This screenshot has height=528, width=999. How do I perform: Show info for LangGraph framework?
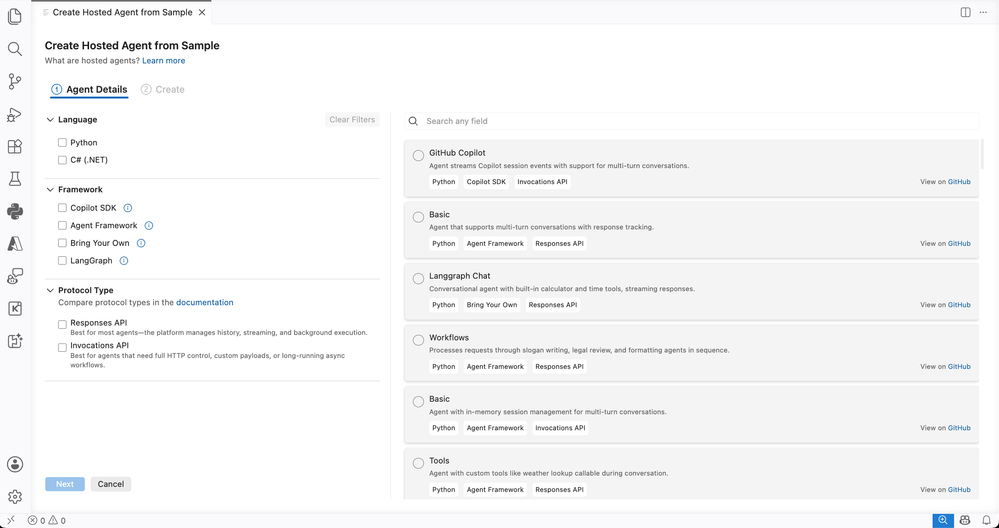point(124,260)
